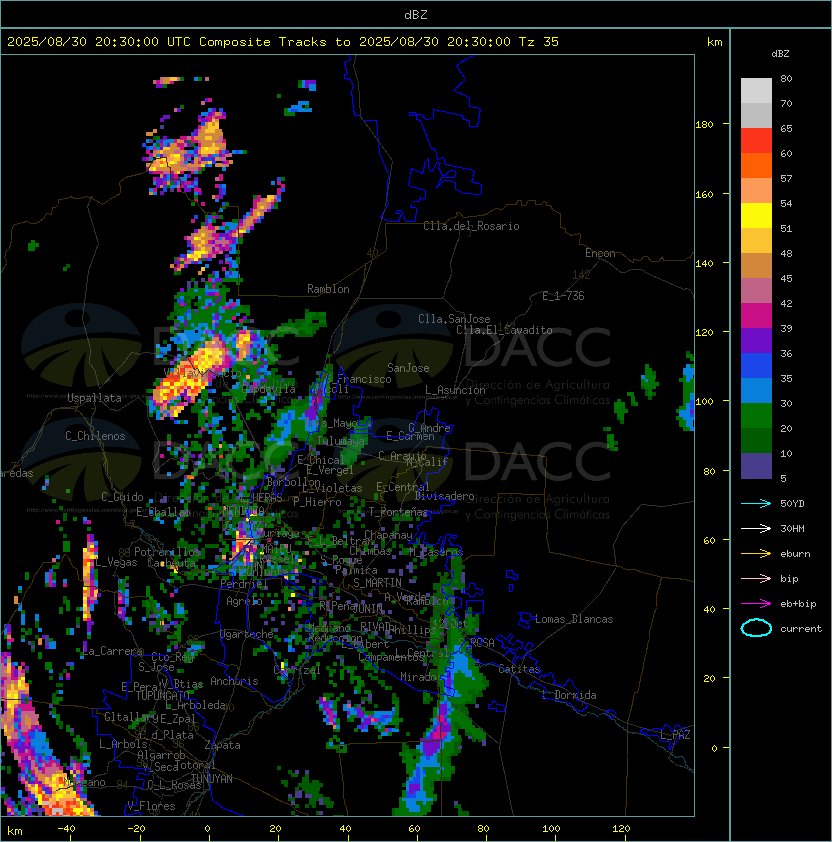Click the dBZ title at top

[416, 14]
